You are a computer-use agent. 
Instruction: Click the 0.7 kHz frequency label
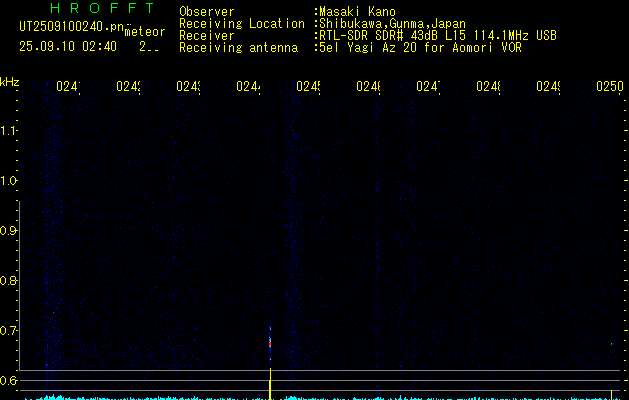[x=8, y=331]
